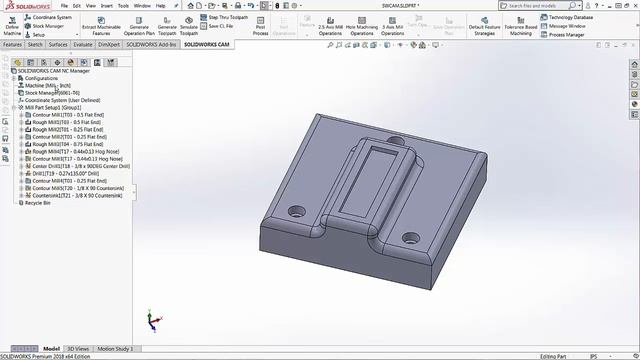The image size is (640, 360).
Task: Expand the Center Drill1 operation
Action: tap(21, 166)
